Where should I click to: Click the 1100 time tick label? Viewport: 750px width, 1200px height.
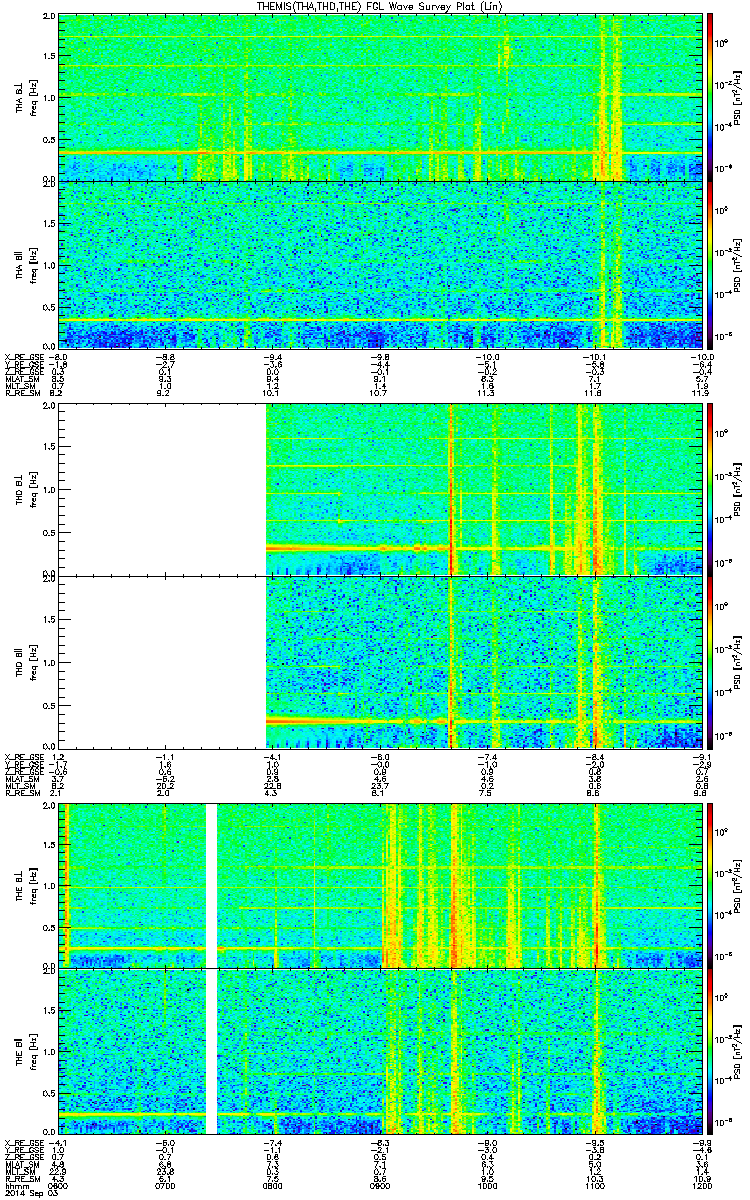click(x=595, y=1185)
